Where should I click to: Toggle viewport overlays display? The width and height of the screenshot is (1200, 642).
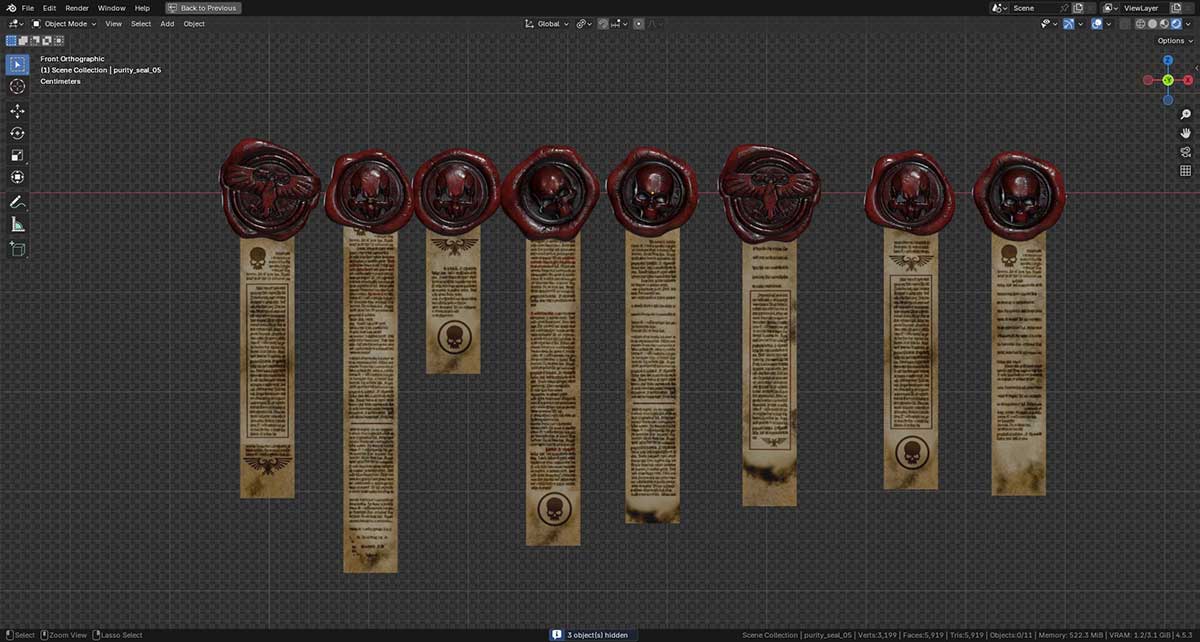pyautogui.click(x=1097, y=24)
